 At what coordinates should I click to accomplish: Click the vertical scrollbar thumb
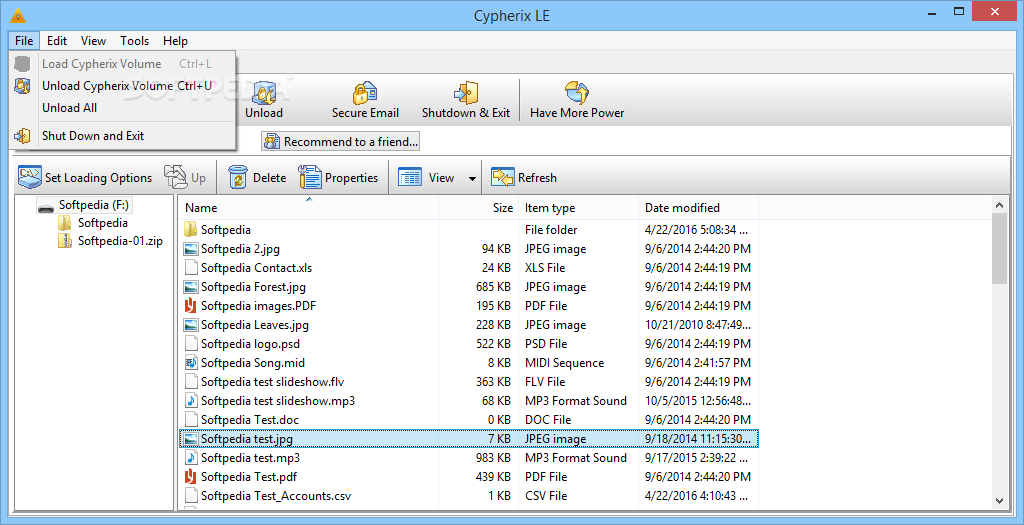click(x=999, y=248)
